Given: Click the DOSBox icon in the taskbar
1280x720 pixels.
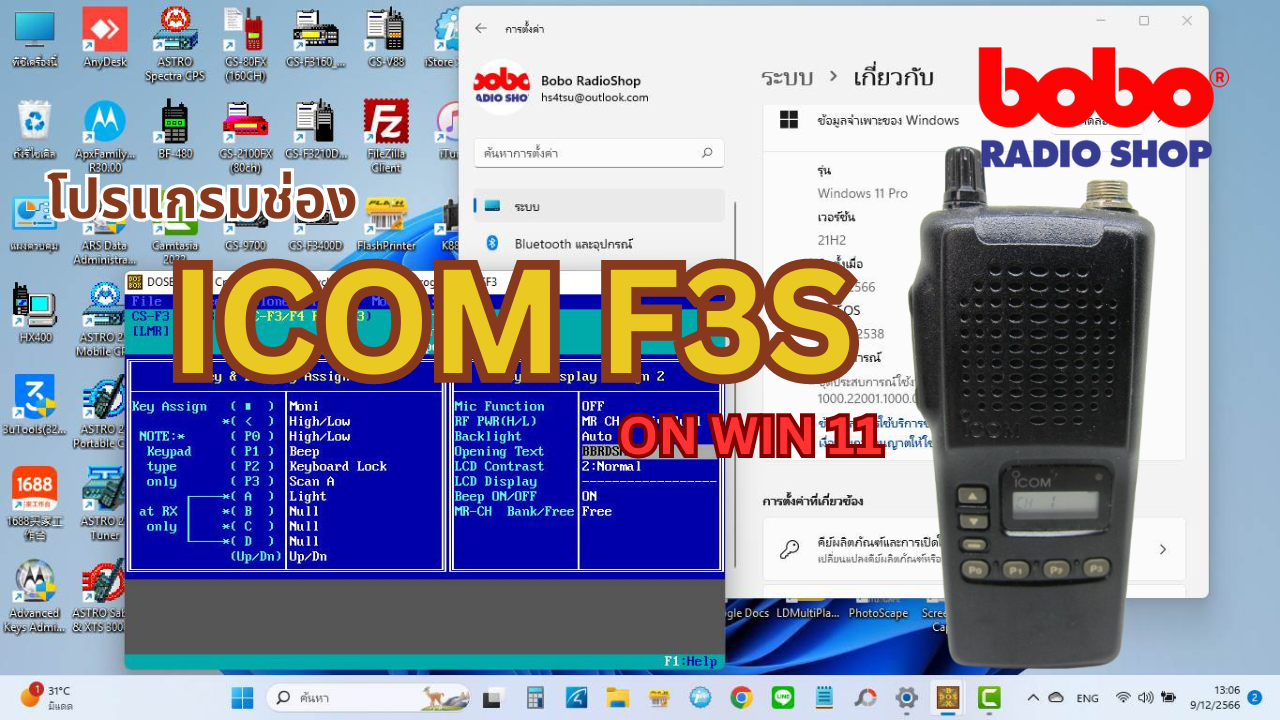Looking at the screenshot, I should pyautogui.click(x=946, y=697).
